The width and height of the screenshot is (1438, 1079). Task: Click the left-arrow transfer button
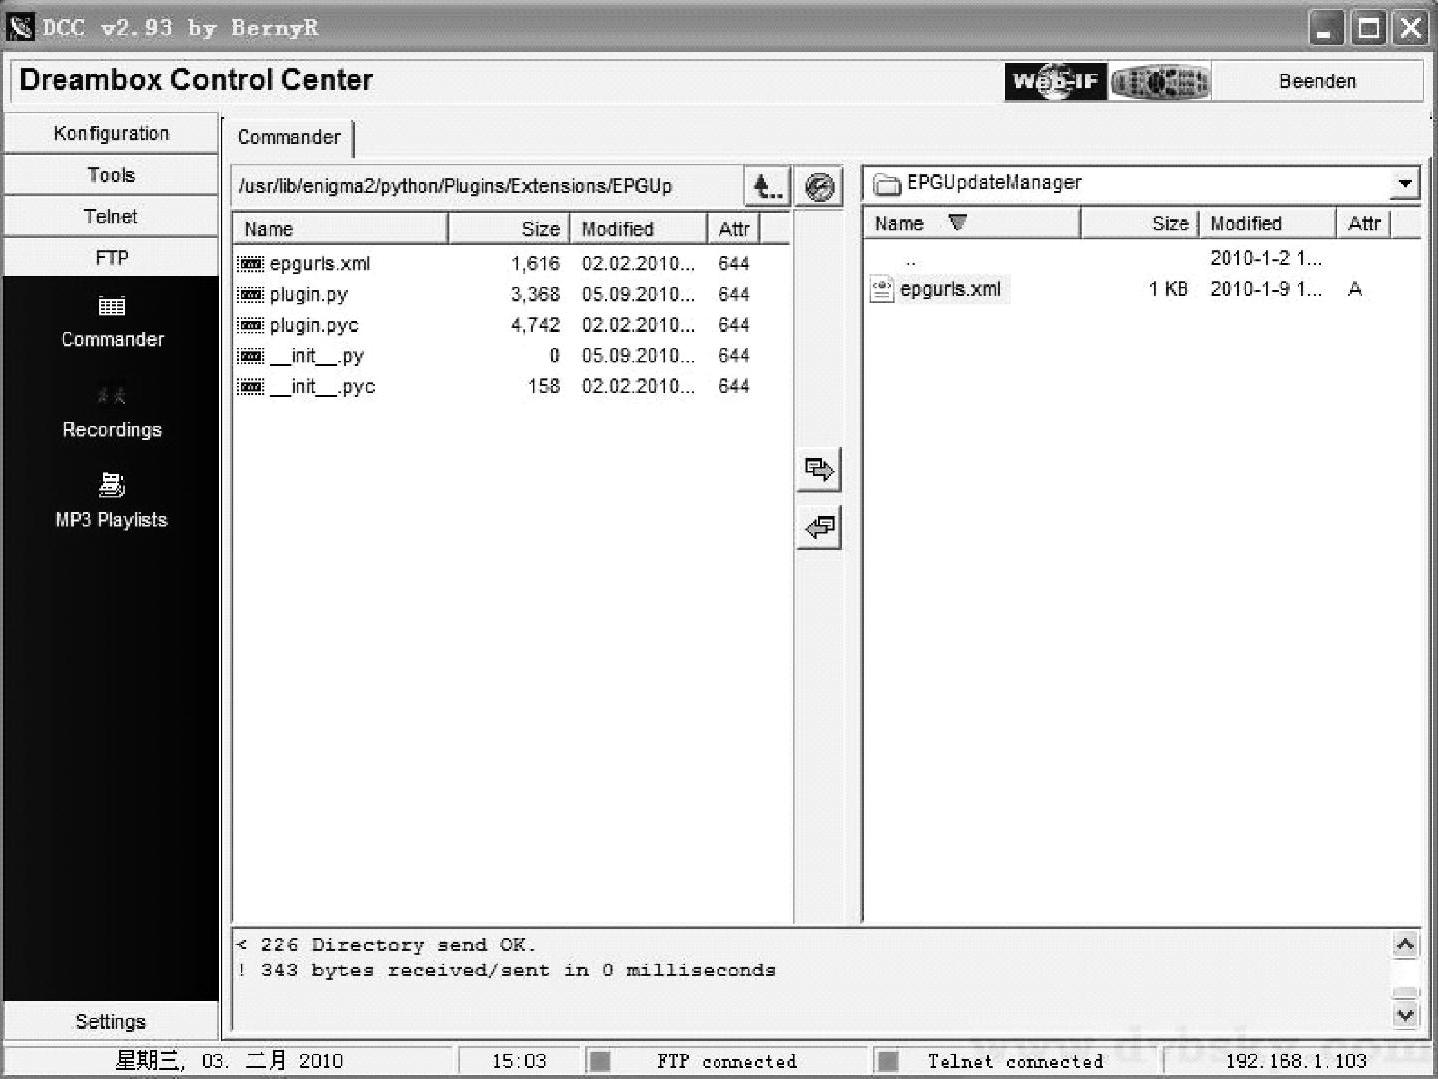(x=819, y=527)
